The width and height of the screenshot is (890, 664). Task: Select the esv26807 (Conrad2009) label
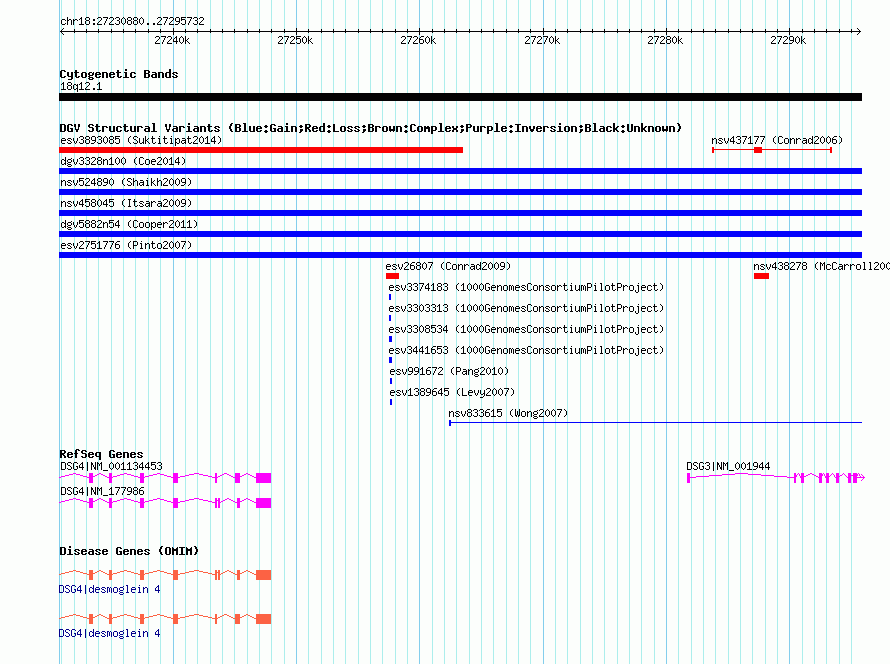point(448,266)
